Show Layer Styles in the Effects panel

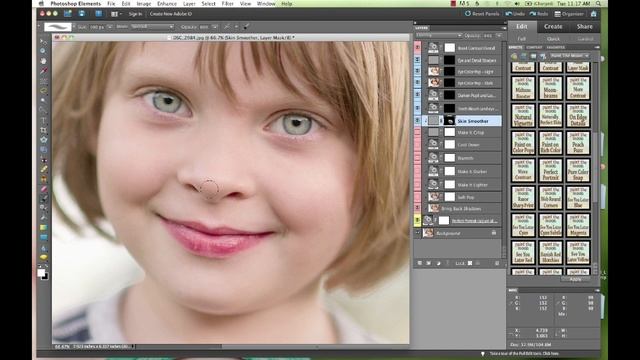tap(524, 56)
